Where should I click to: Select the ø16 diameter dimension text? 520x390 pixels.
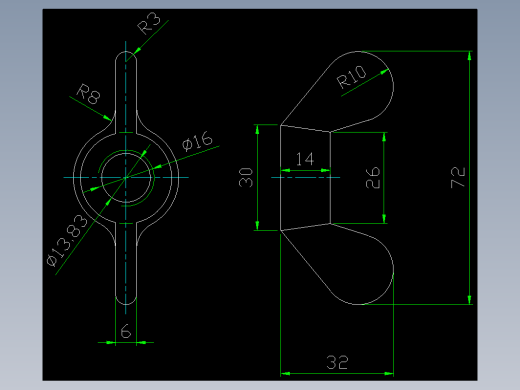point(197,141)
